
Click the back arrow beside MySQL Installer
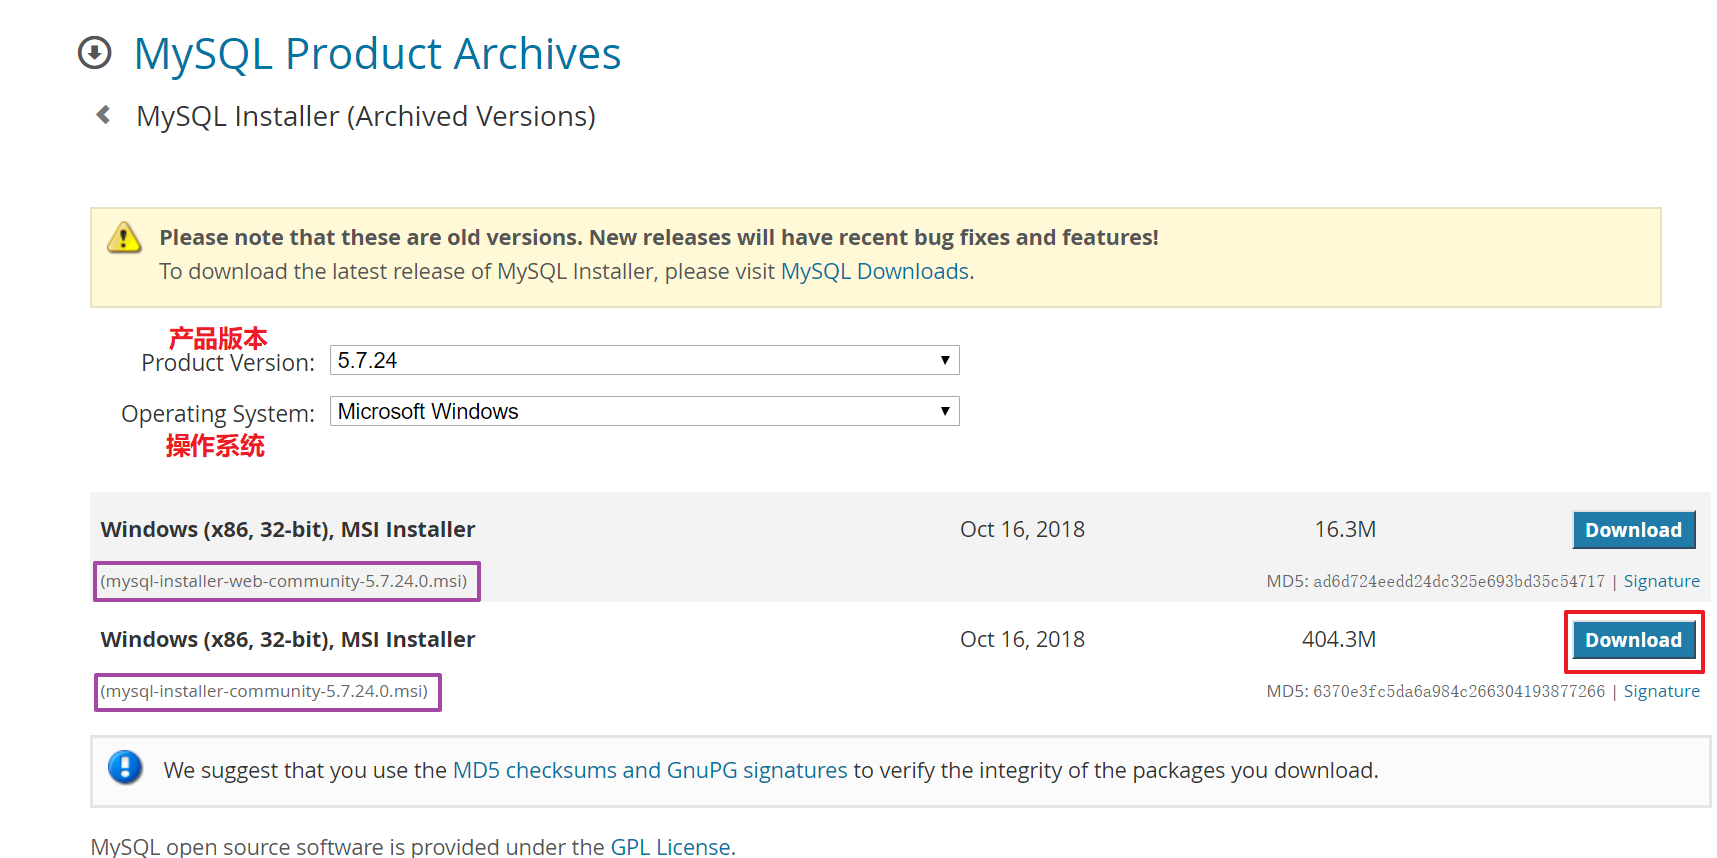[x=103, y=115]
